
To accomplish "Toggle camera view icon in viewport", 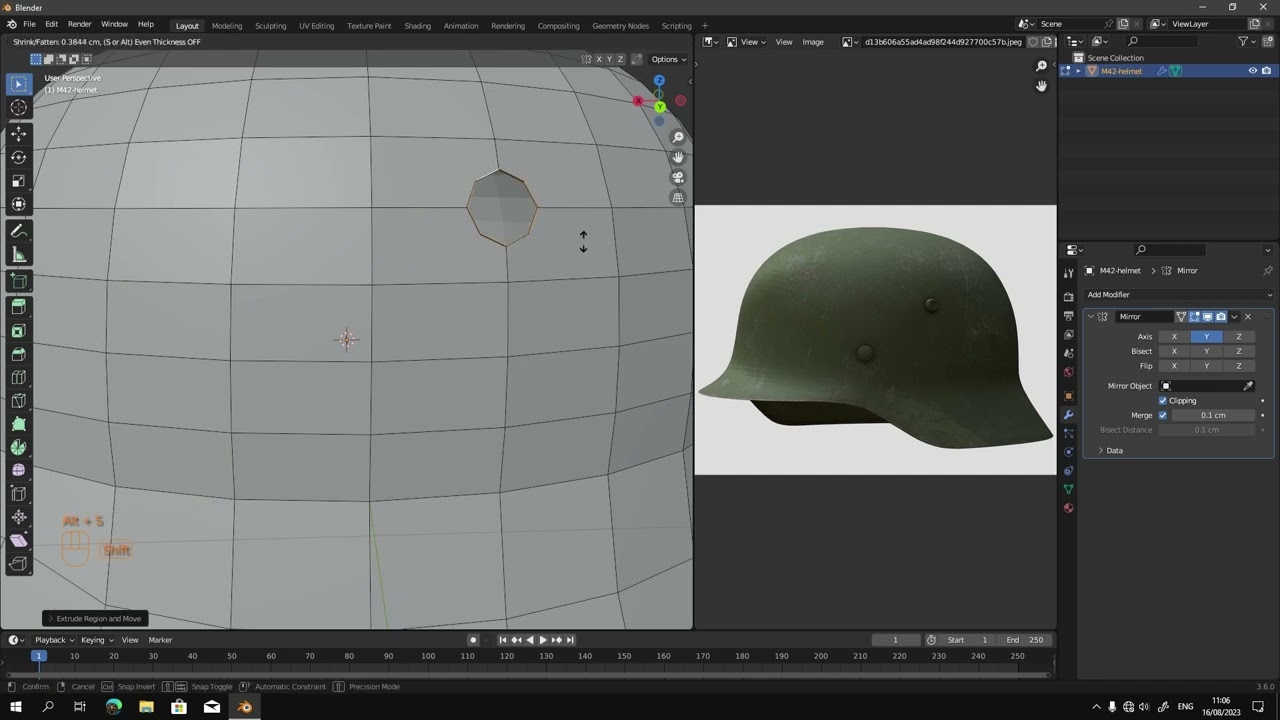I will 678,177.
